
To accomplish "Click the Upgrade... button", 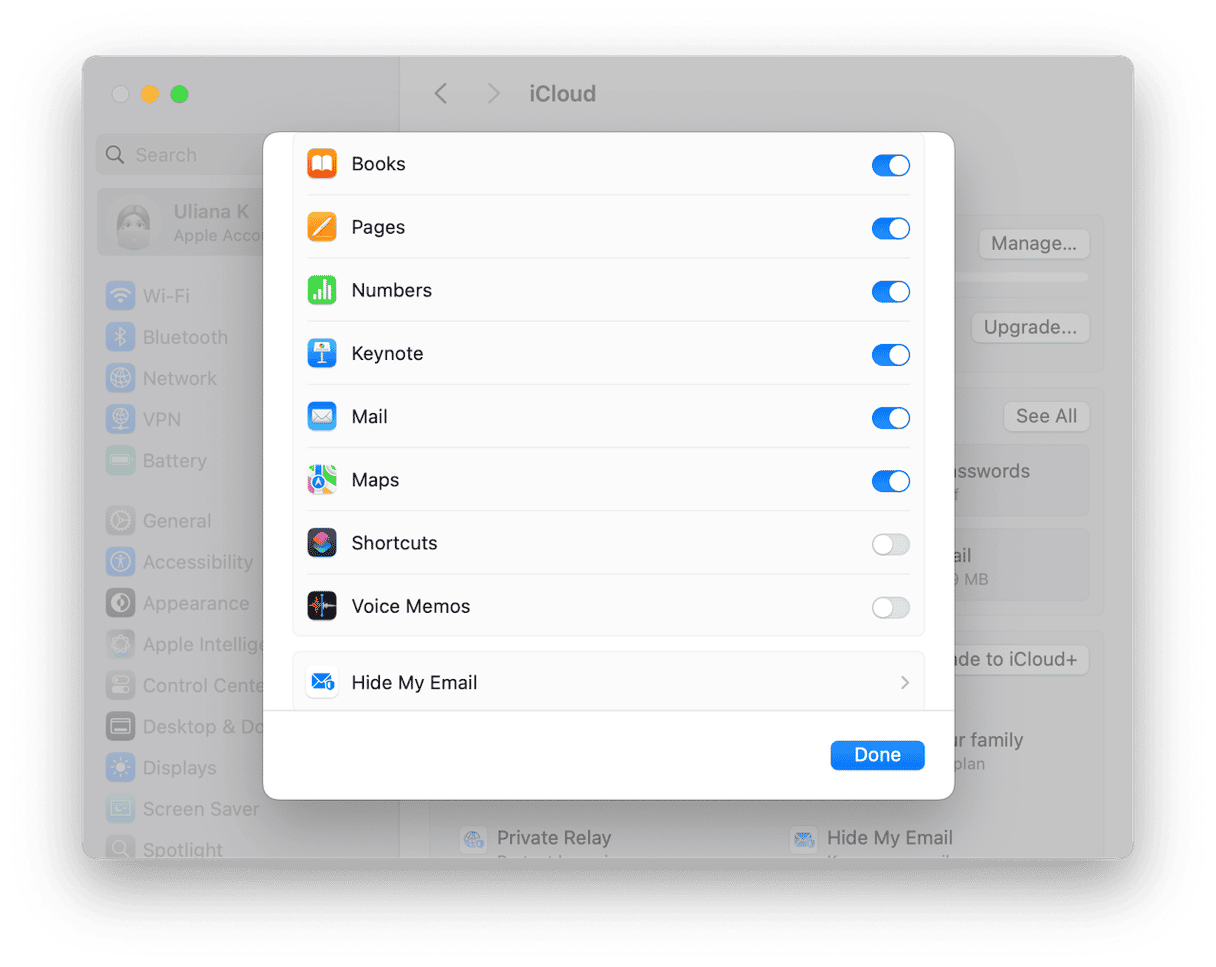I will pyautogui.click(x=1030, y=327).
